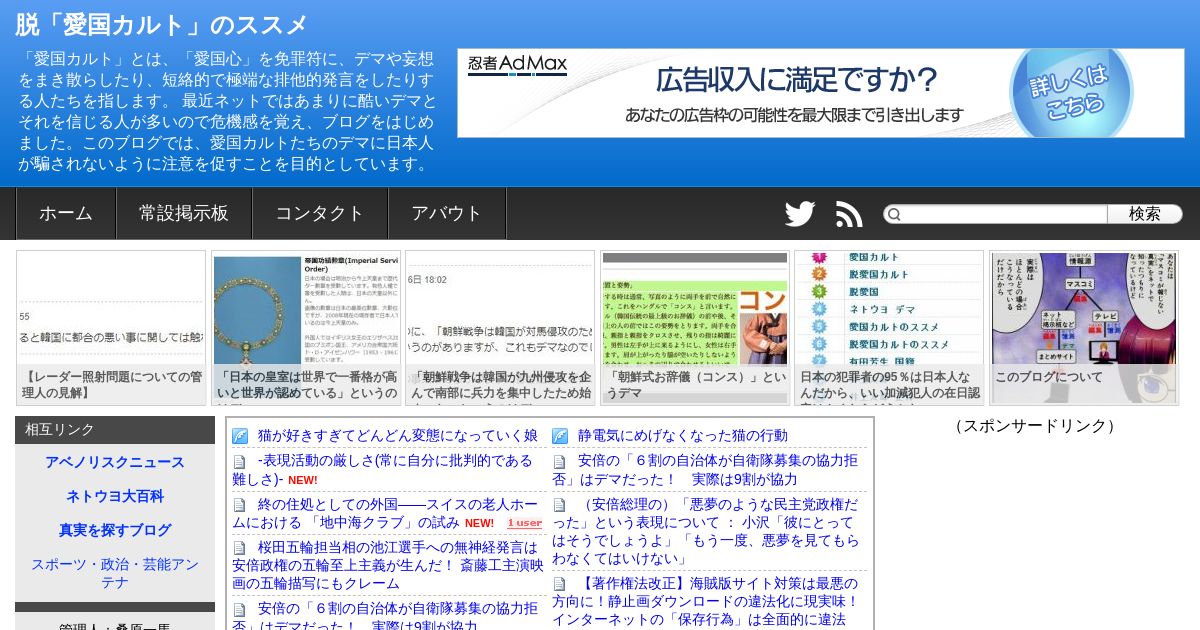Open スポーツ・政治・芸能アンテナ sidebar link
1200x630 pixels.
click(x=115, y=573)
